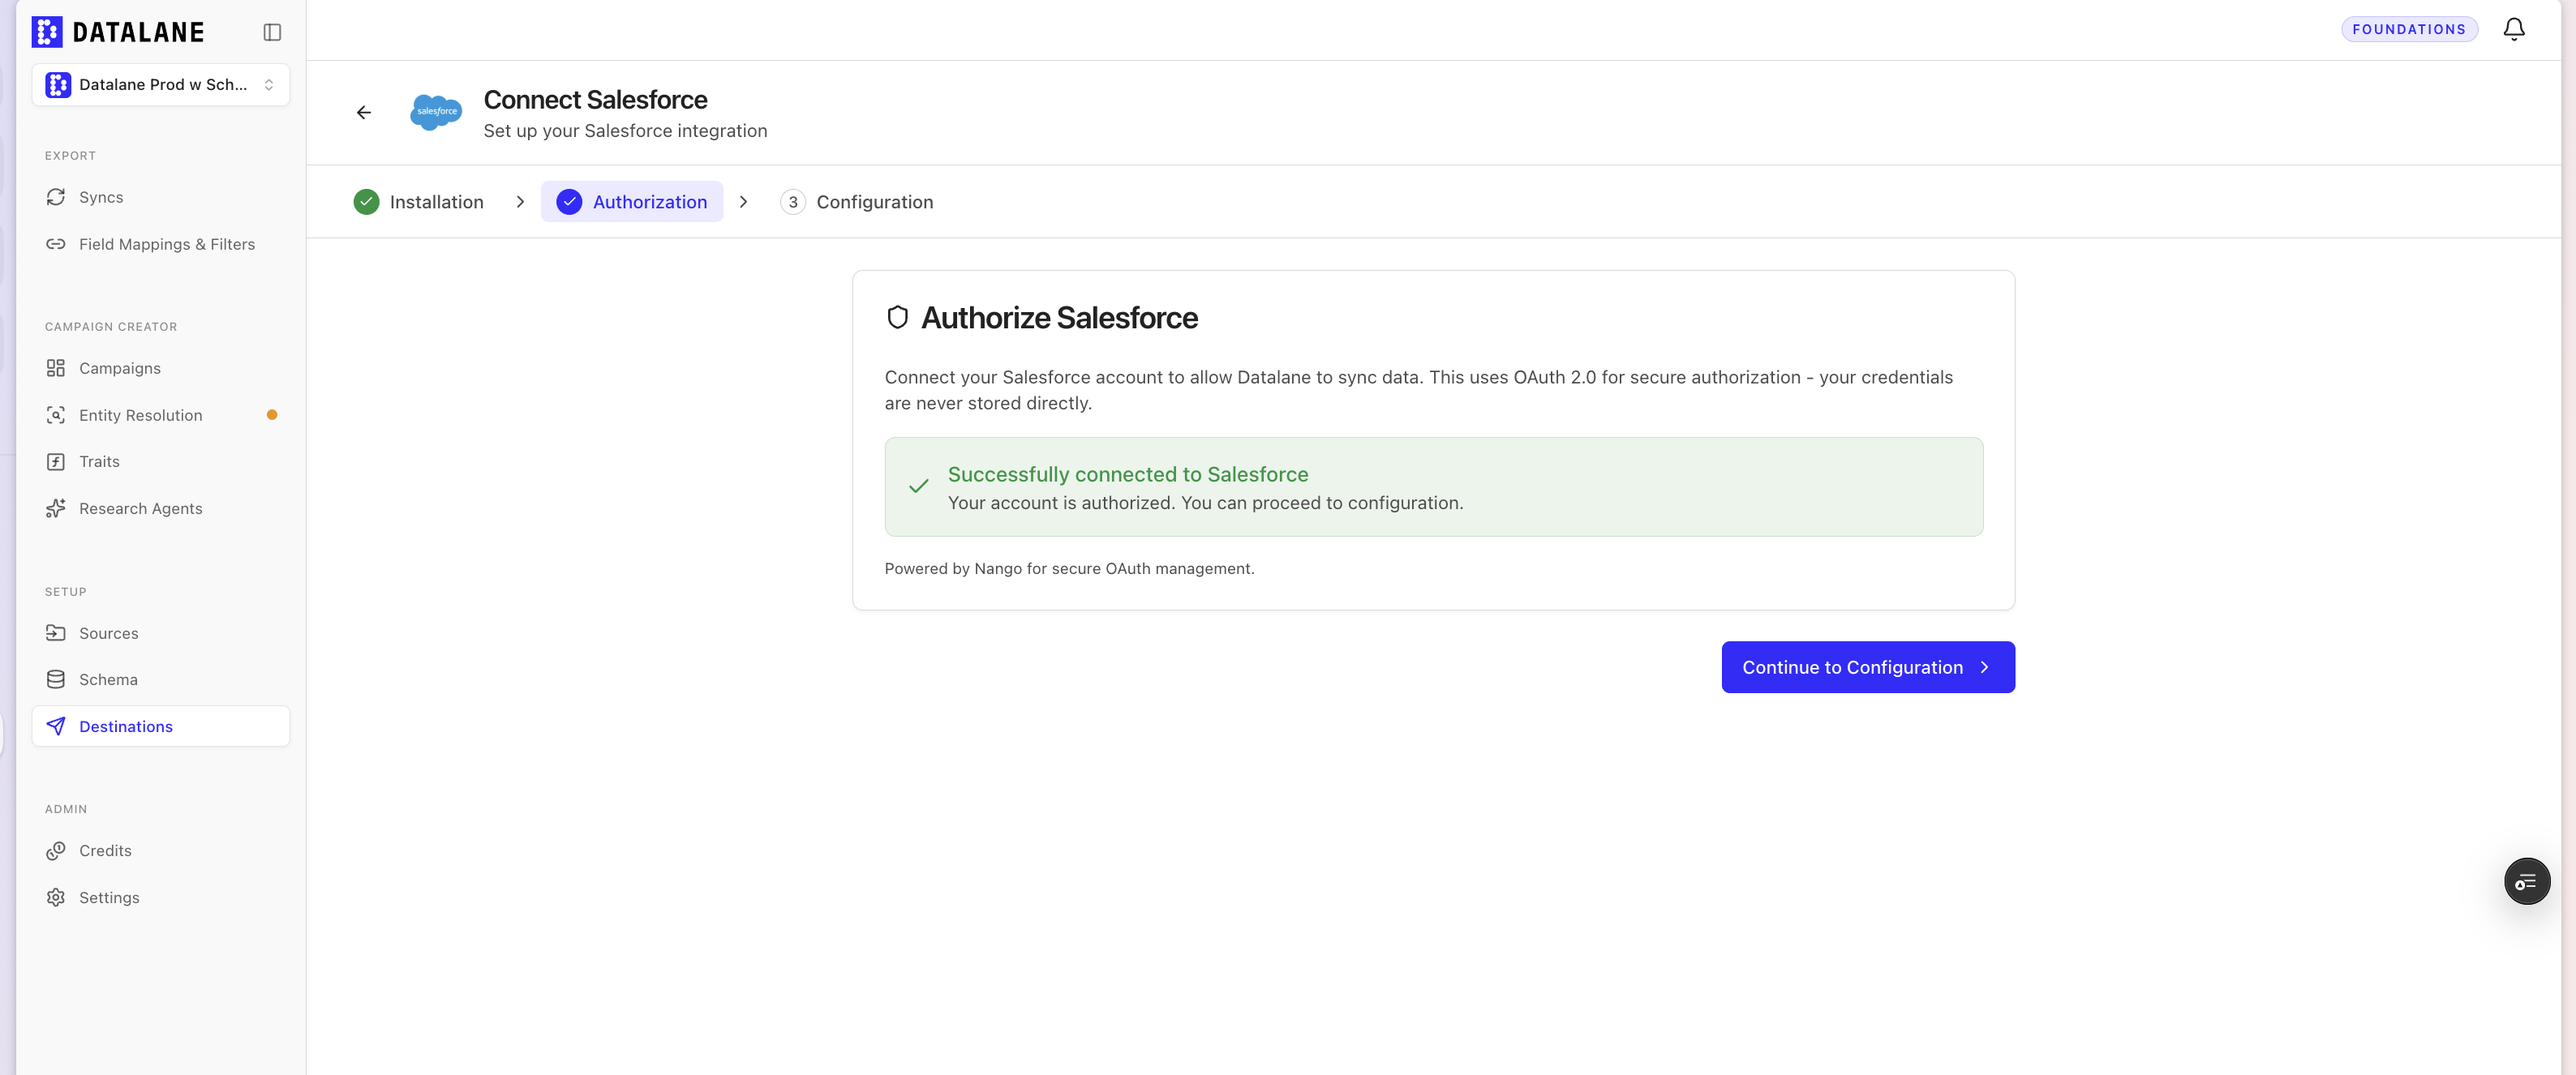Click the FOUNDATIONS plan badge

click(2409, 29)
